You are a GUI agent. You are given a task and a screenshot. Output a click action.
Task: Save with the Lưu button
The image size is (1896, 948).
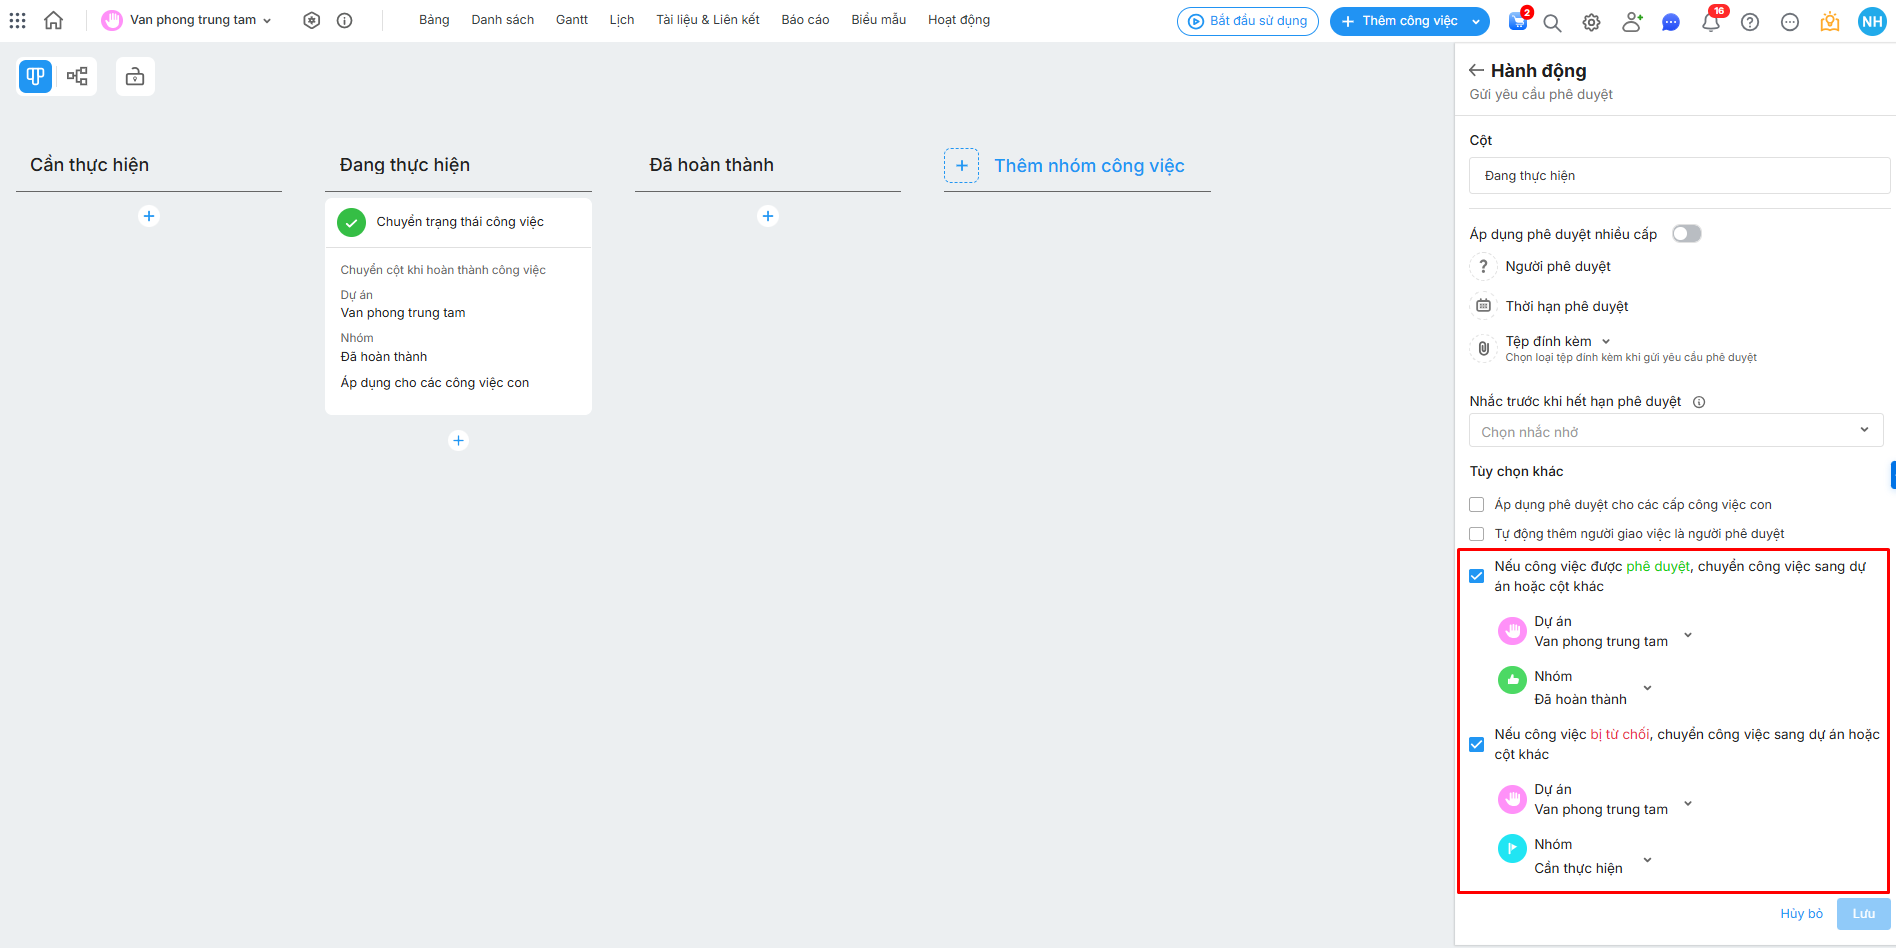pos(1864,914)
